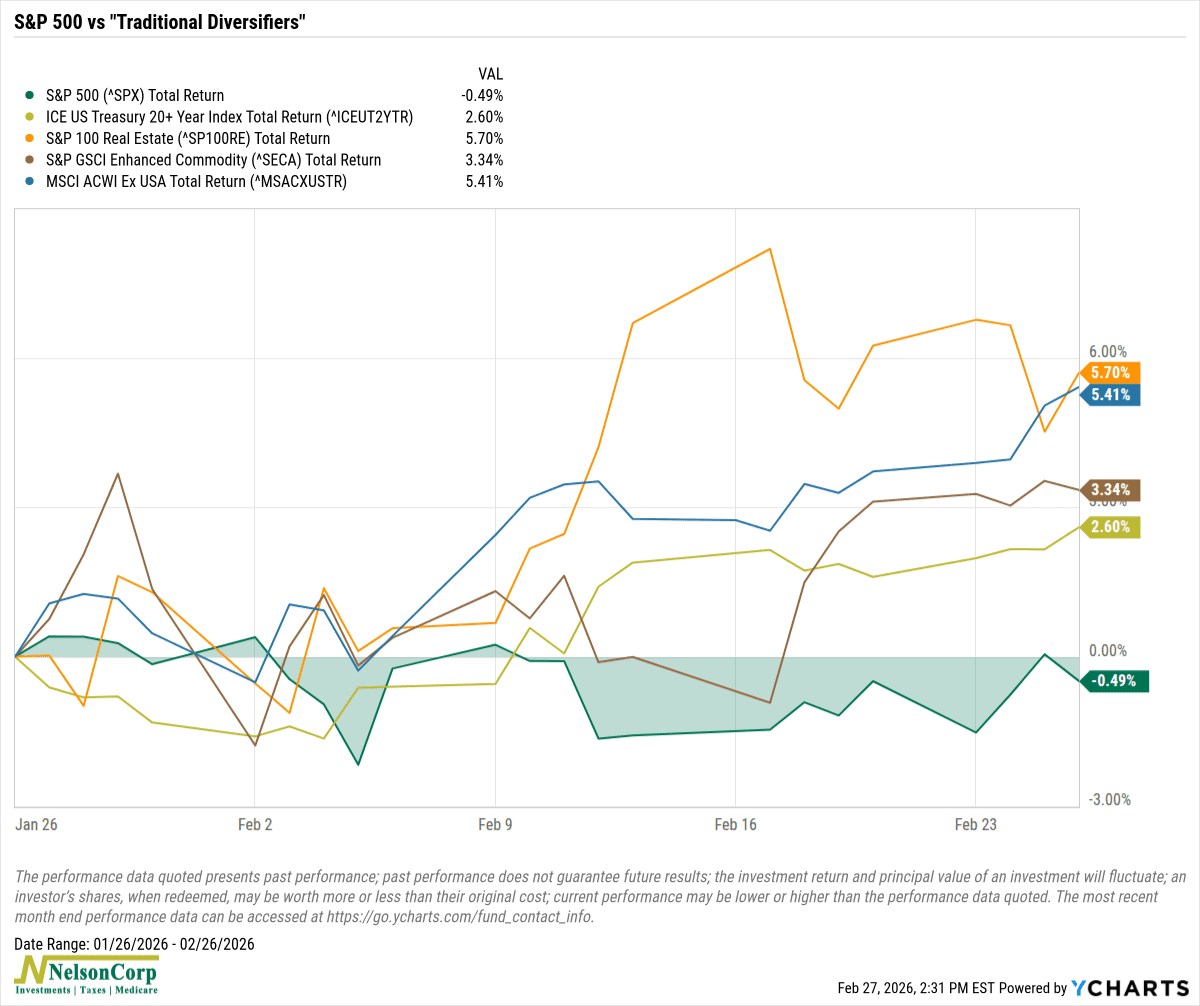Select S&P 100 Real Estate legend label
Image resolution: width=1200 pixels, height=1006 pixels.
[x=188, y=139]
